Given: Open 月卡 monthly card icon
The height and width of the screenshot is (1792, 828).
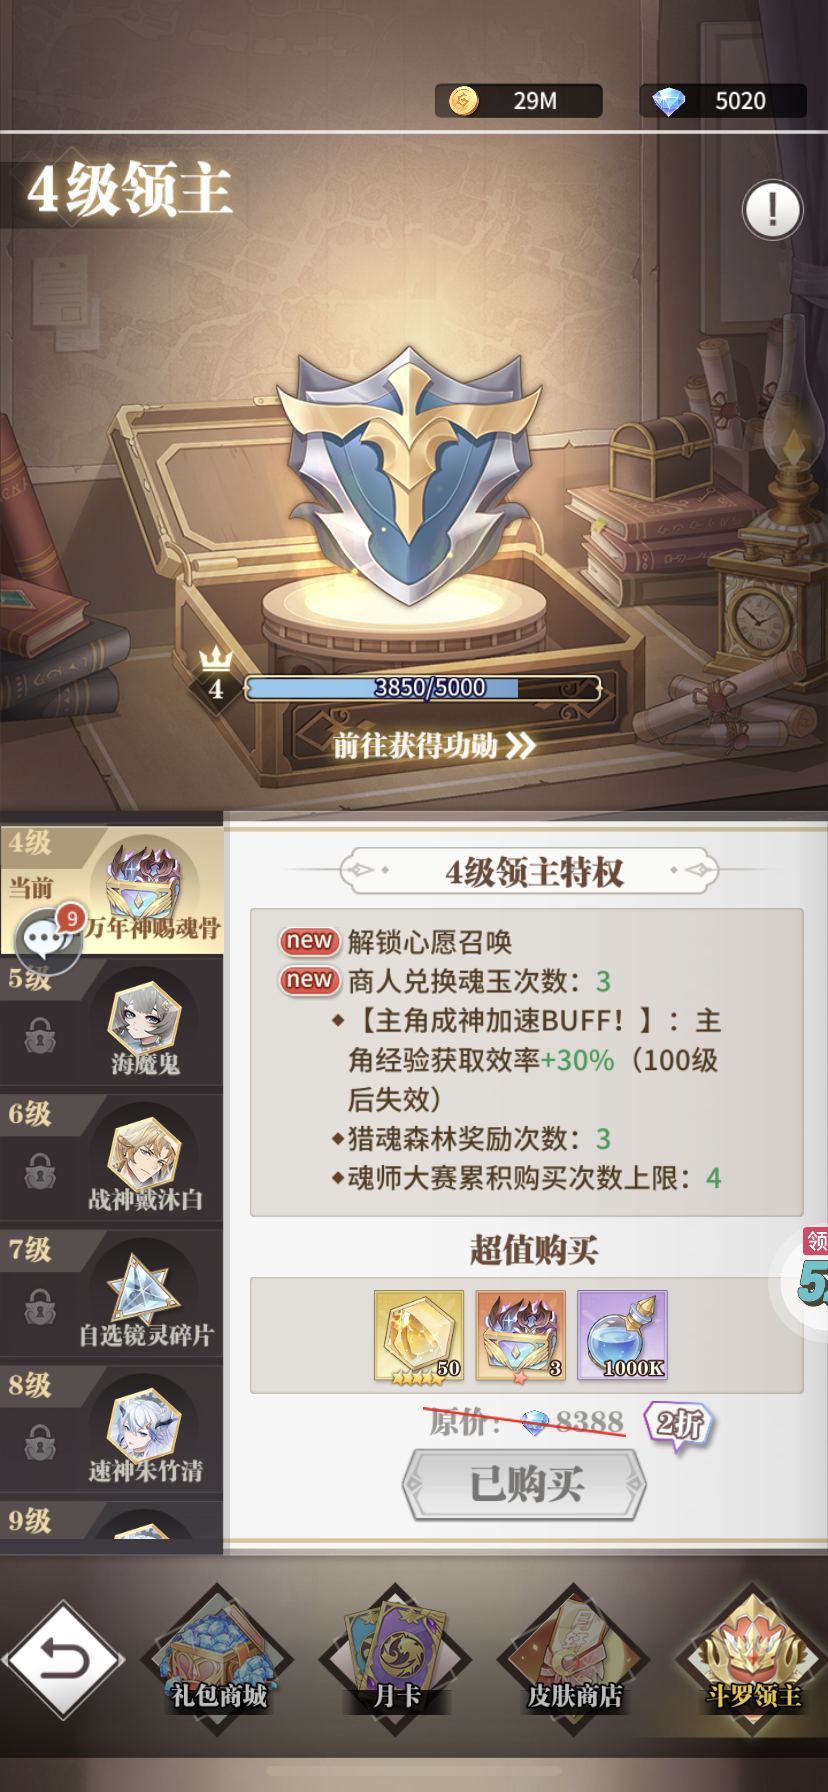Looking at the screenshot, I should pyautogui.click(x=396, y=1657).
